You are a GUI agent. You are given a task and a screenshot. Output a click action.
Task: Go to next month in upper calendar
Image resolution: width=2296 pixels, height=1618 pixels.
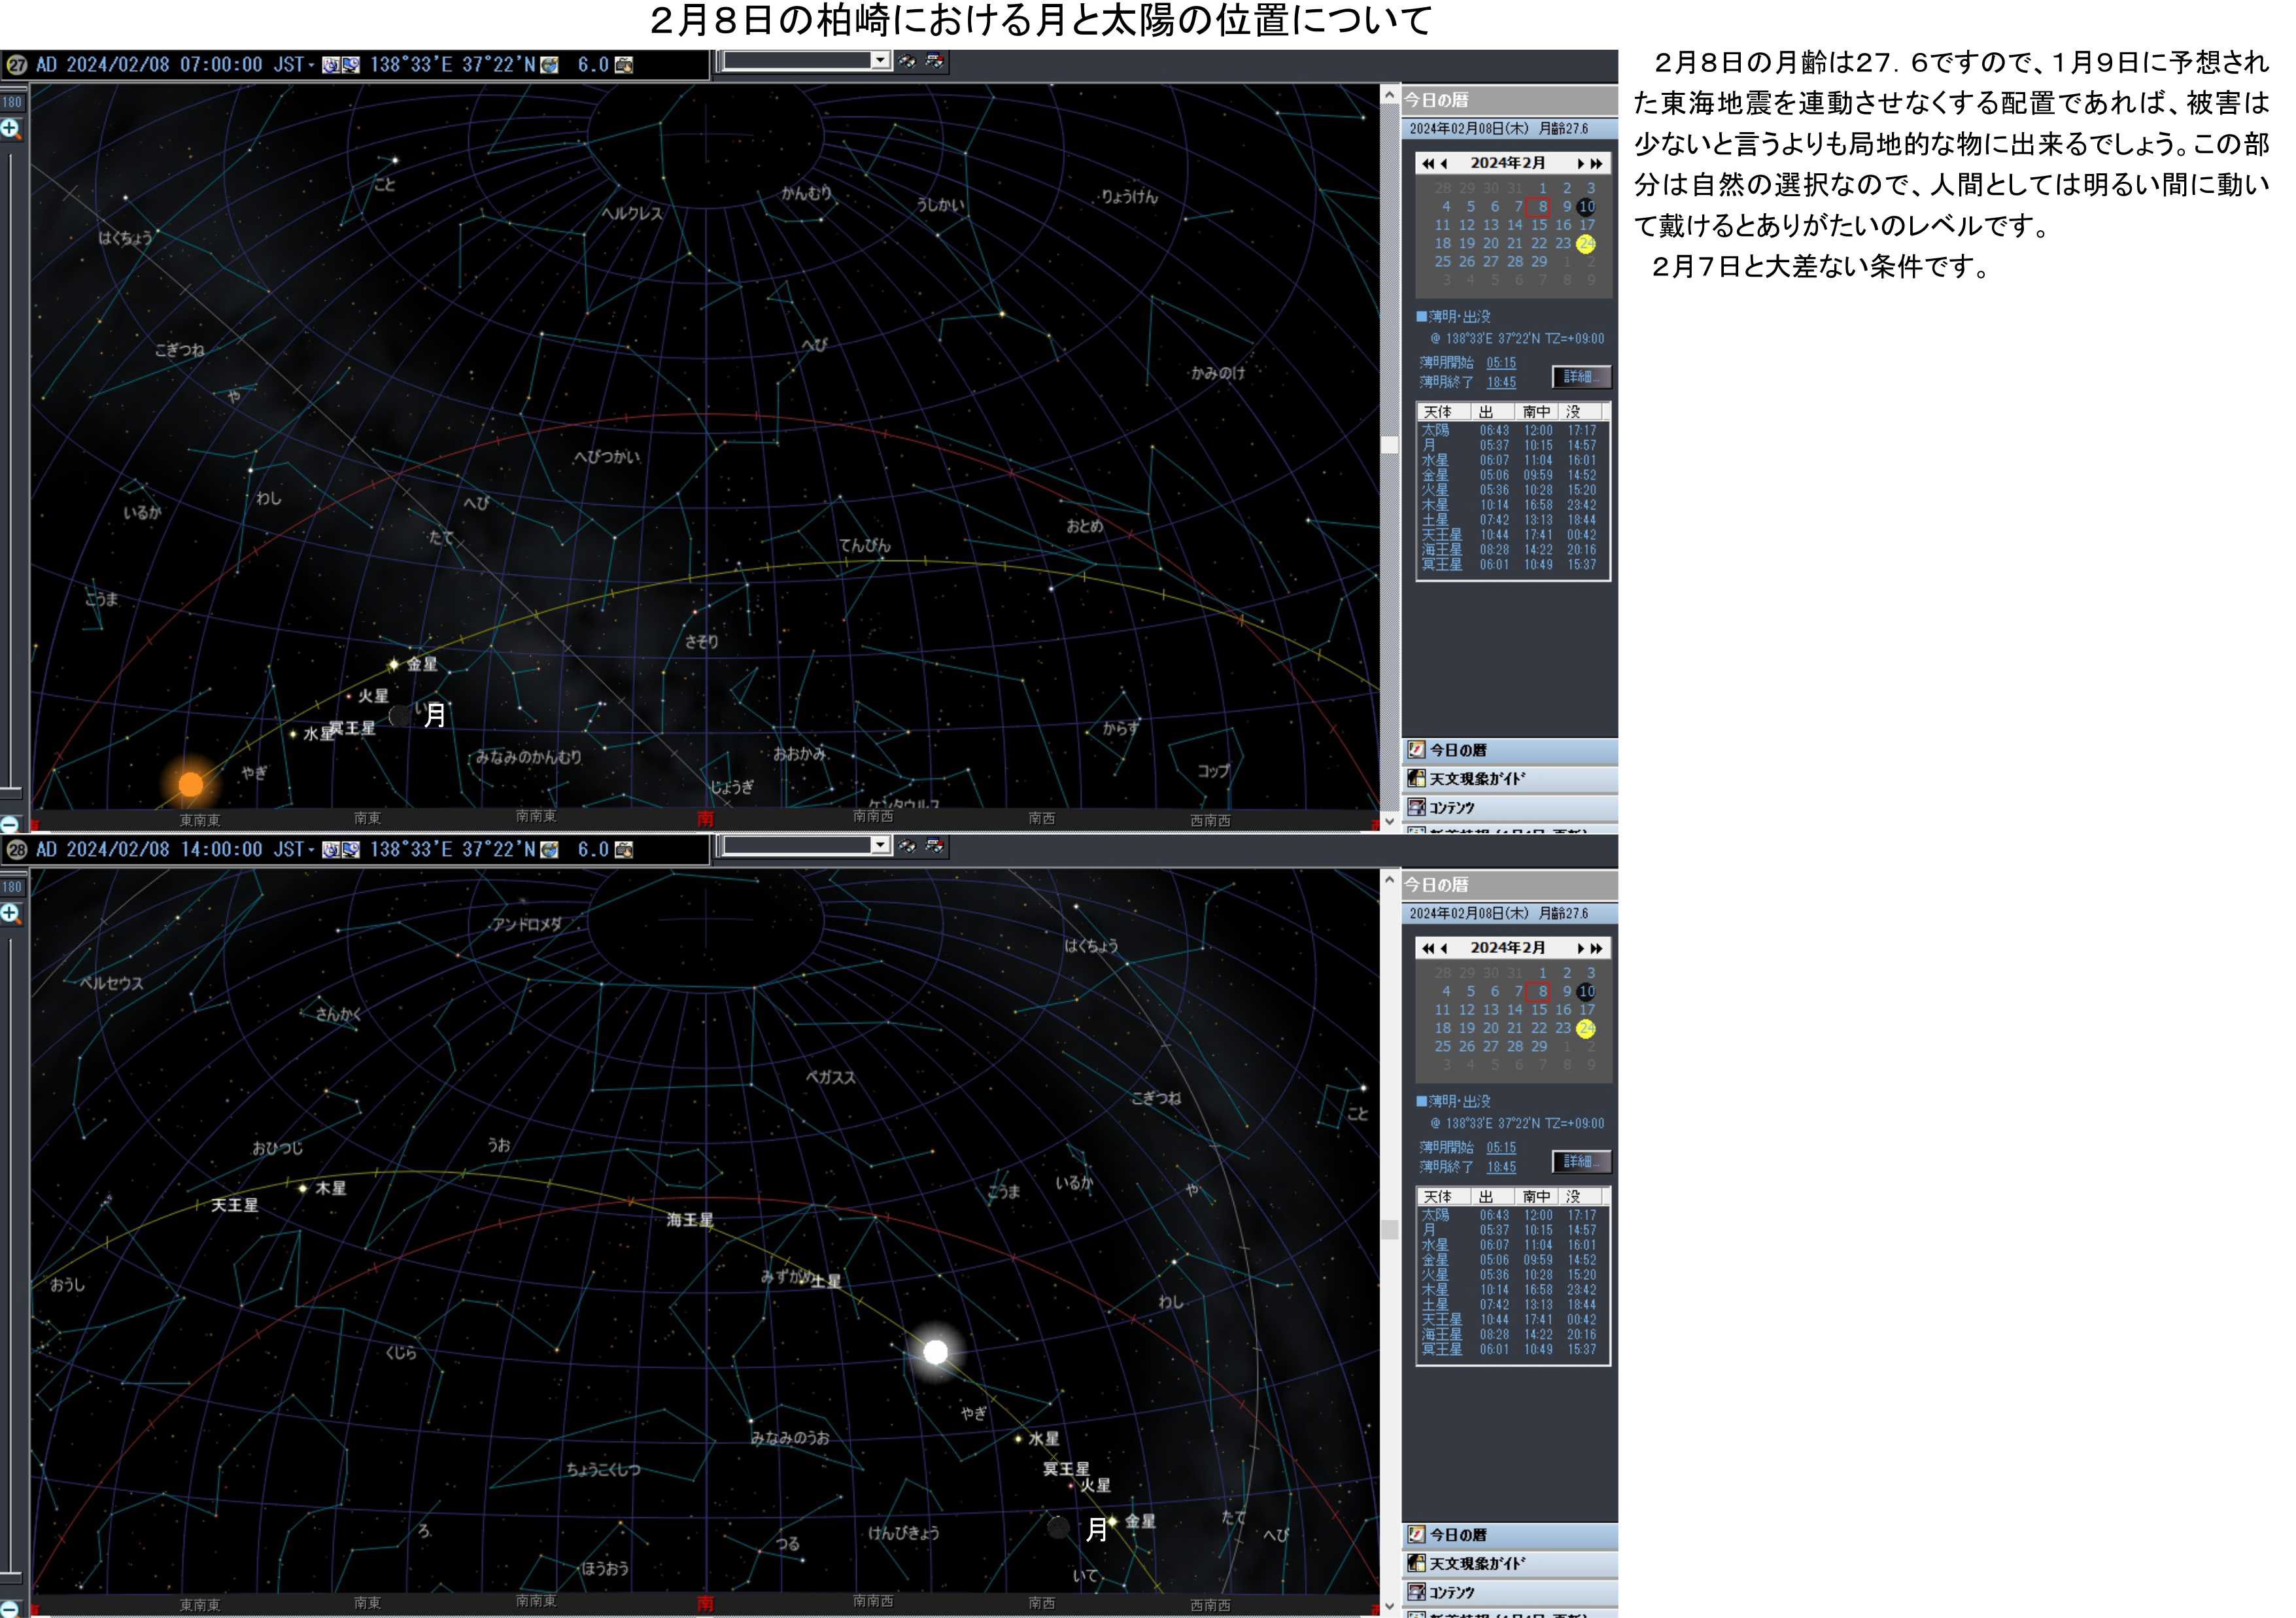point(1581,163)
